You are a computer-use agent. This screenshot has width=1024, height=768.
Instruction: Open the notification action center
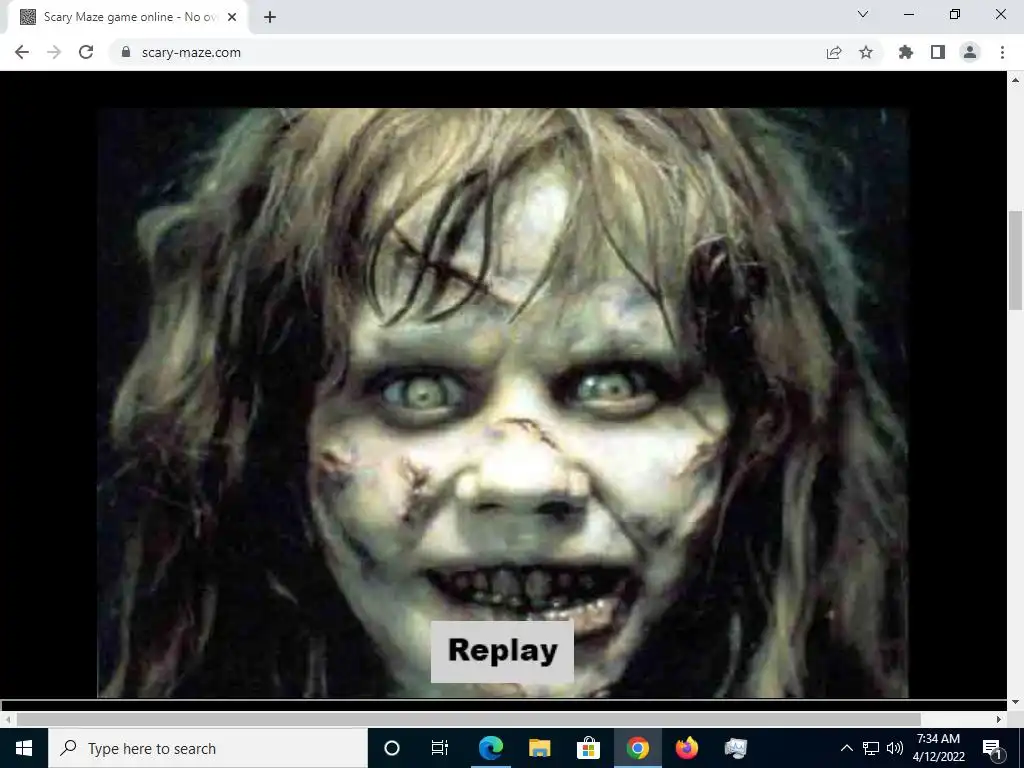(992, 748)
